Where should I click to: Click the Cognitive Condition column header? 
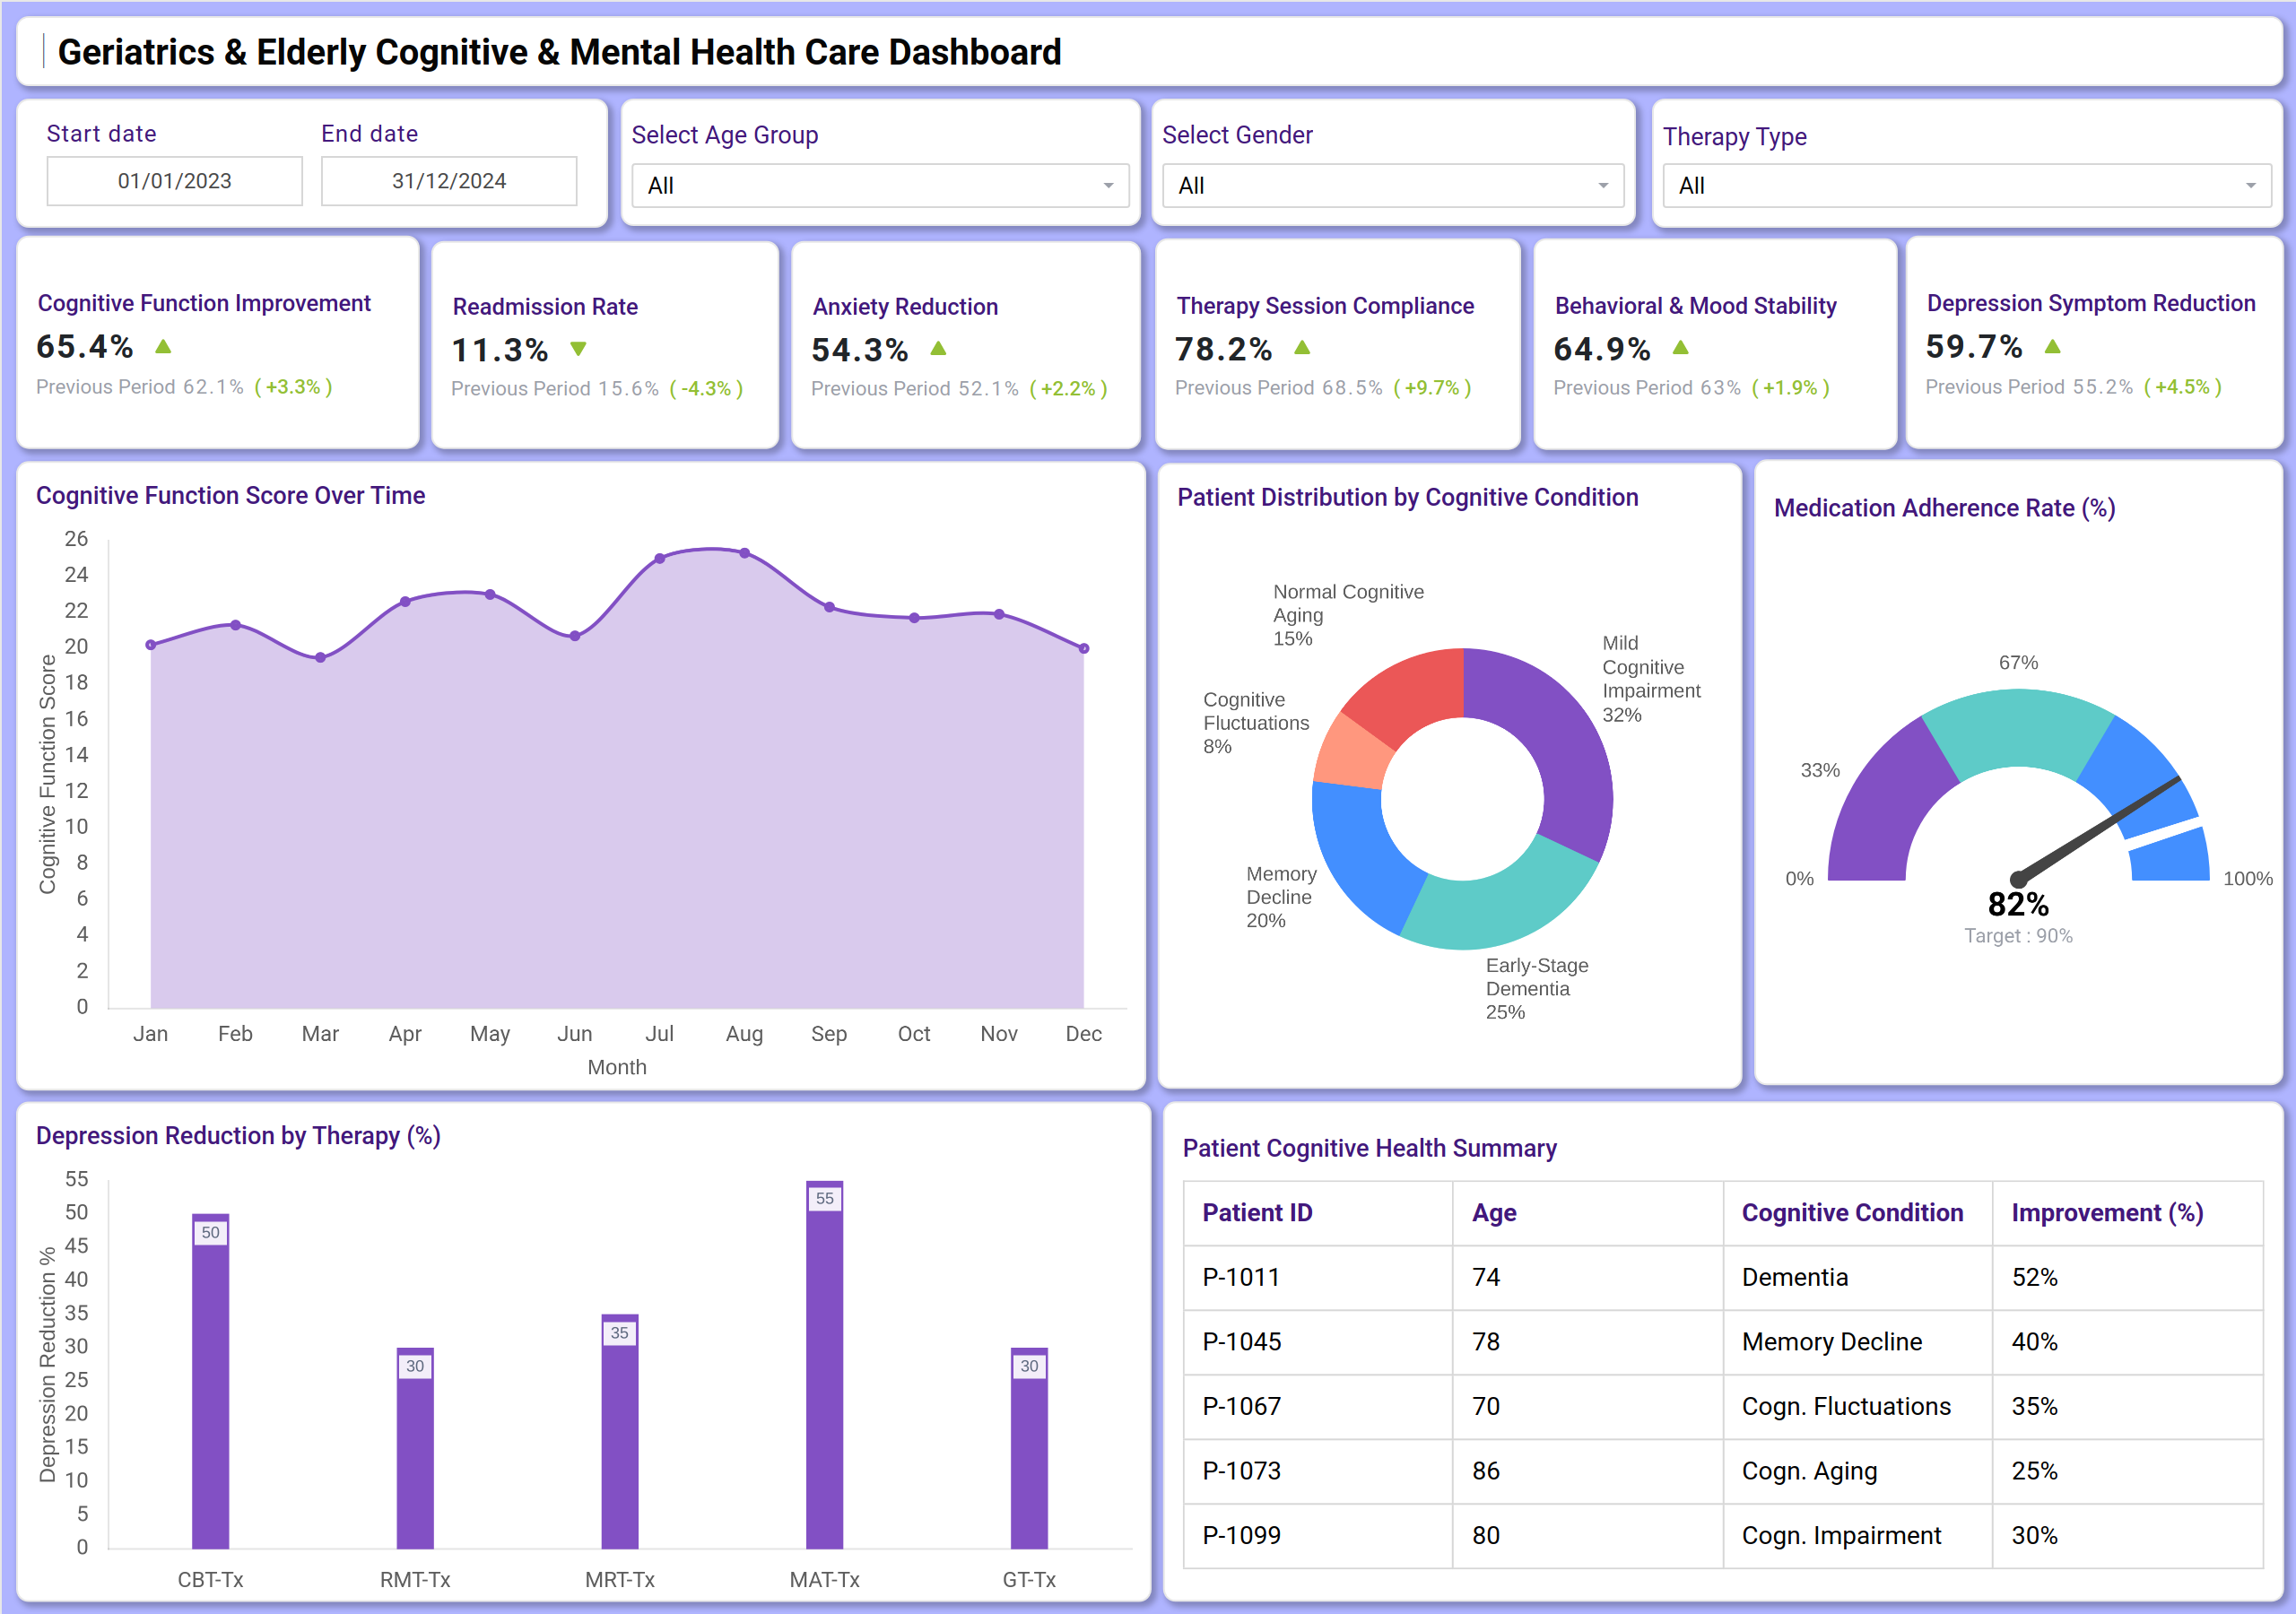1852,1213
